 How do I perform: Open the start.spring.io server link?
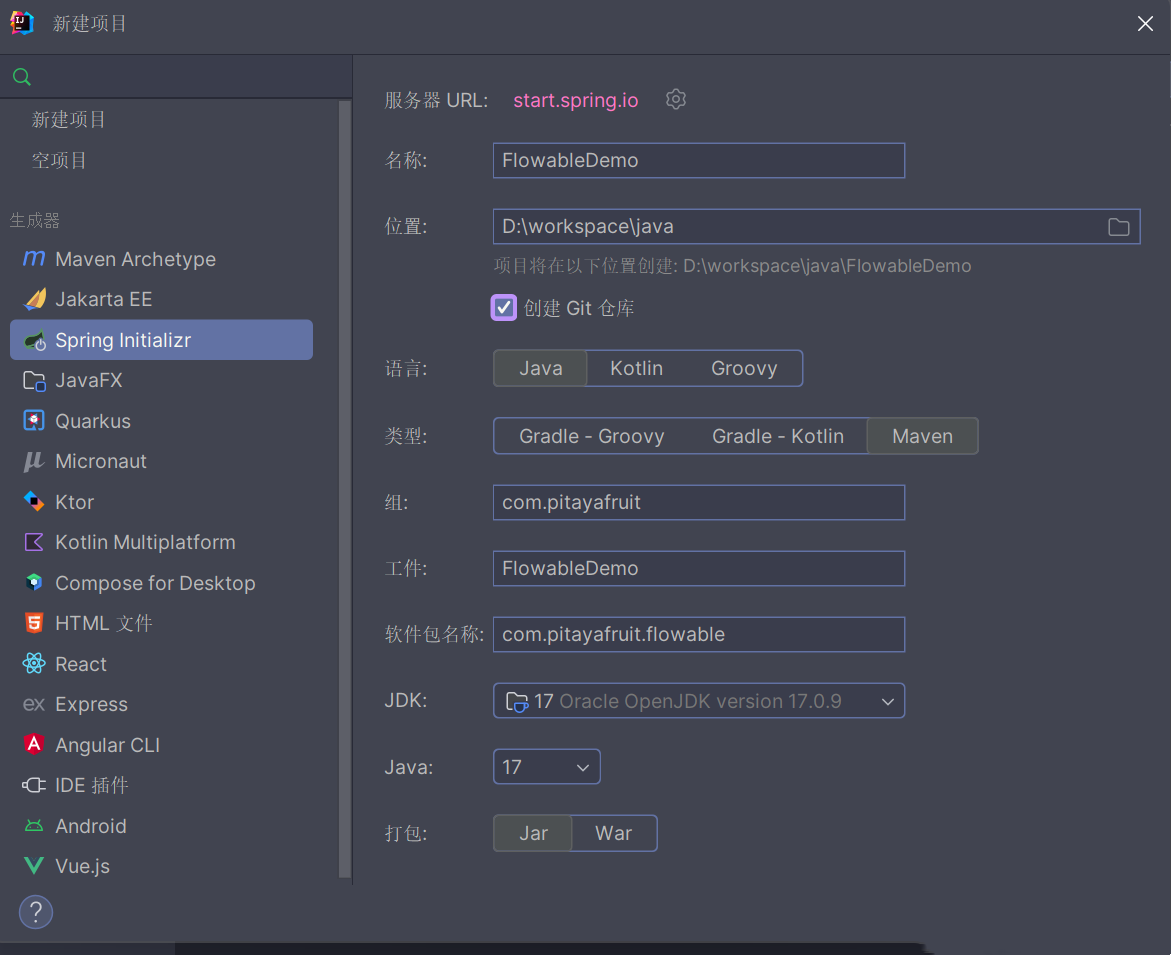[575, 100]
